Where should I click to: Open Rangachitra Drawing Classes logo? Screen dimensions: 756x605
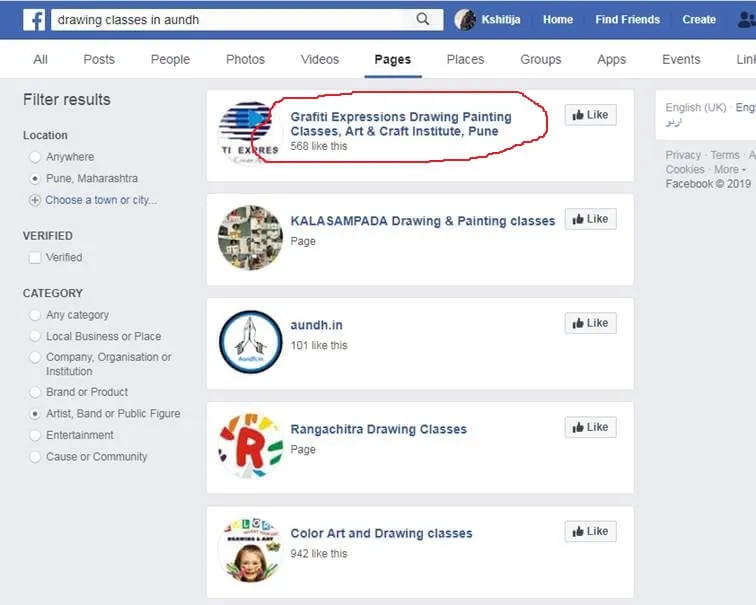pyautogui.click(x=250, y=446)
